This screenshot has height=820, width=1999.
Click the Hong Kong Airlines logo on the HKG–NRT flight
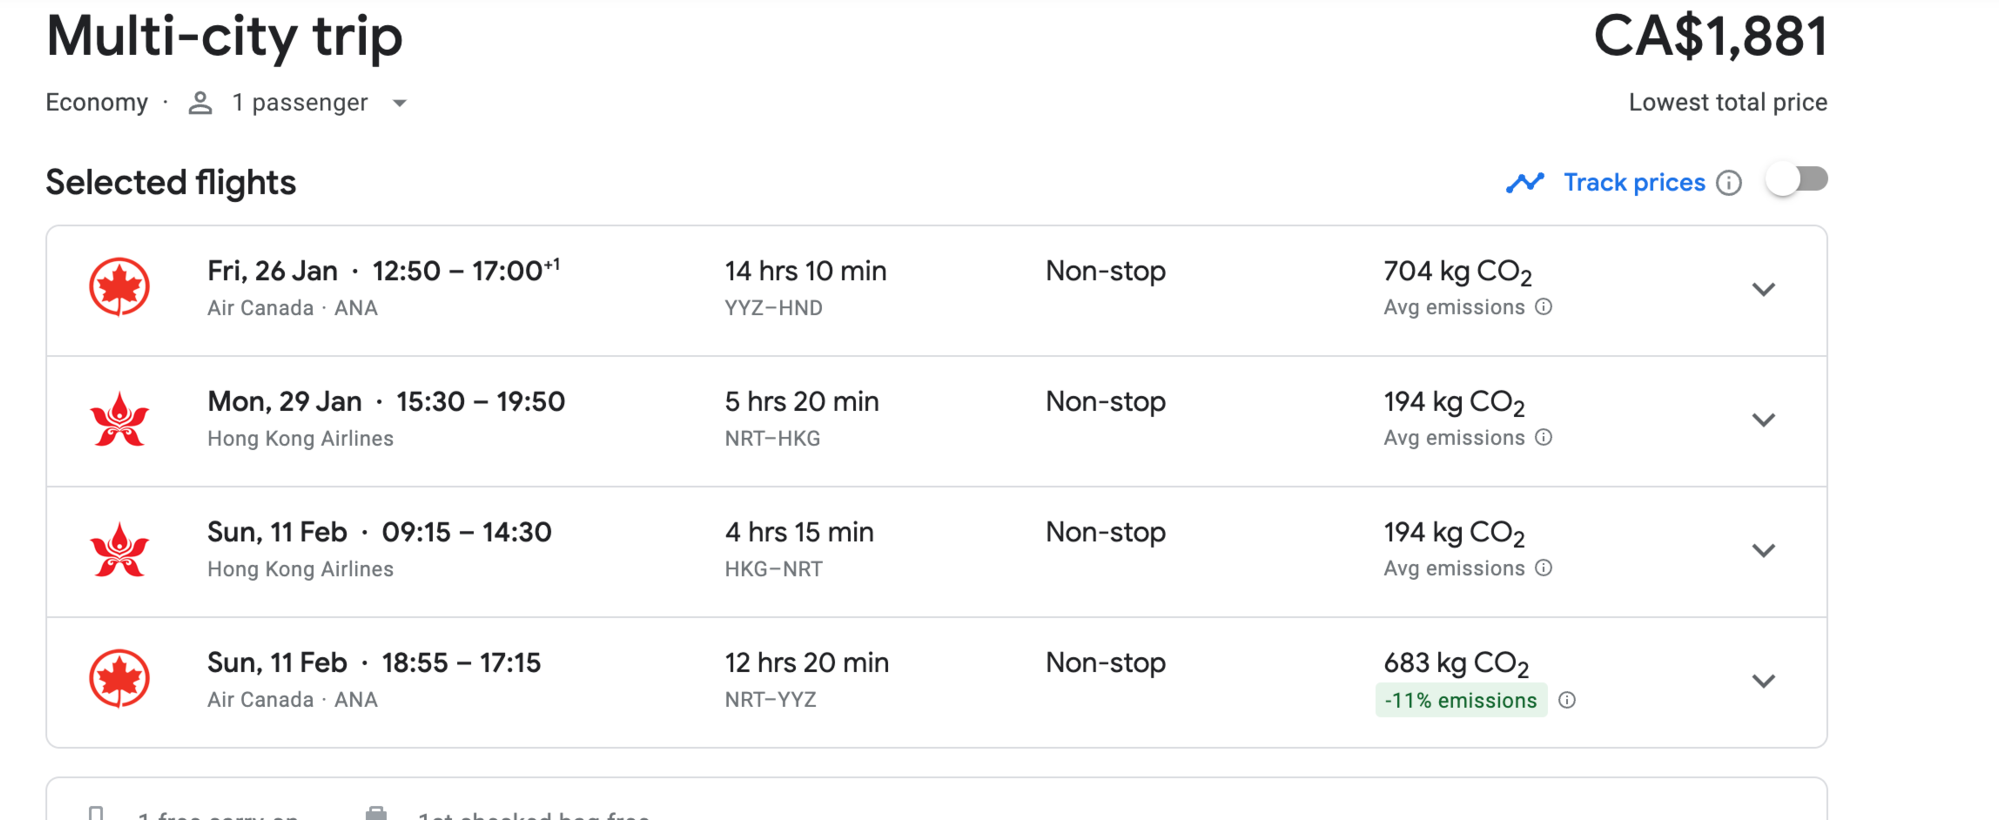click(119, 550)
